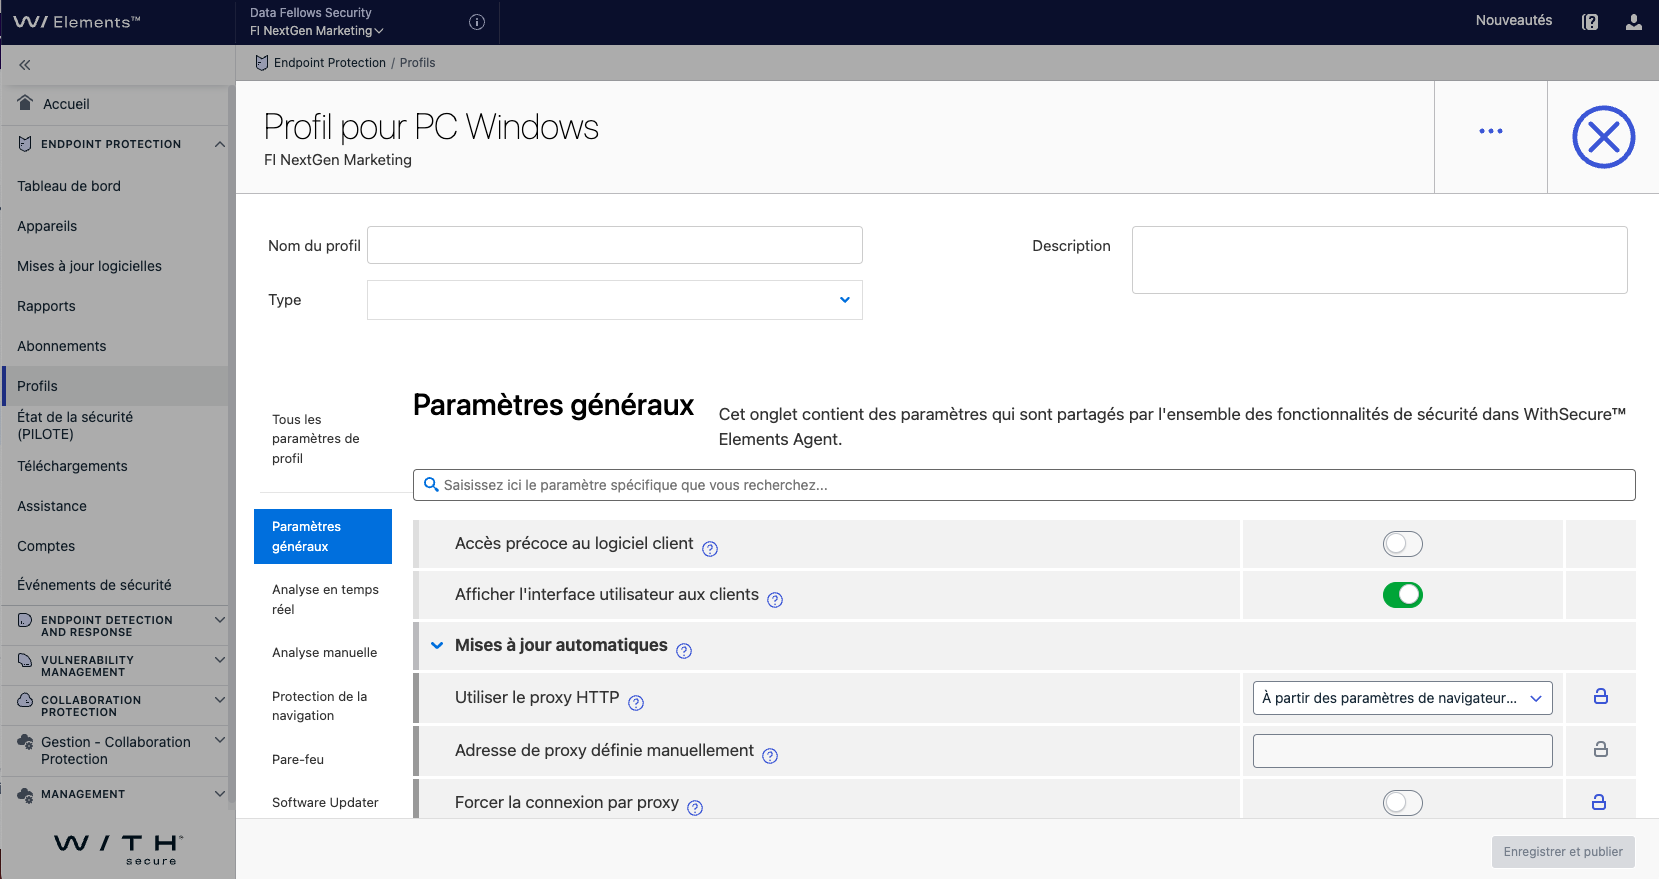Viewport: 1659px width, 879px height.
Task: Open the three-dots more options menu
Action: click(1490, 131)
